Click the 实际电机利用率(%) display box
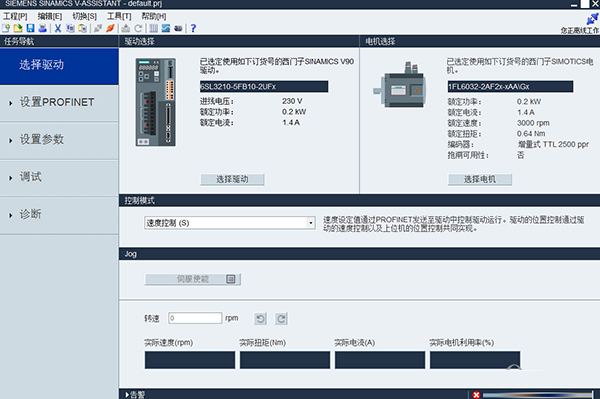The width and height of the screenshot is (600, 399). 475,360
